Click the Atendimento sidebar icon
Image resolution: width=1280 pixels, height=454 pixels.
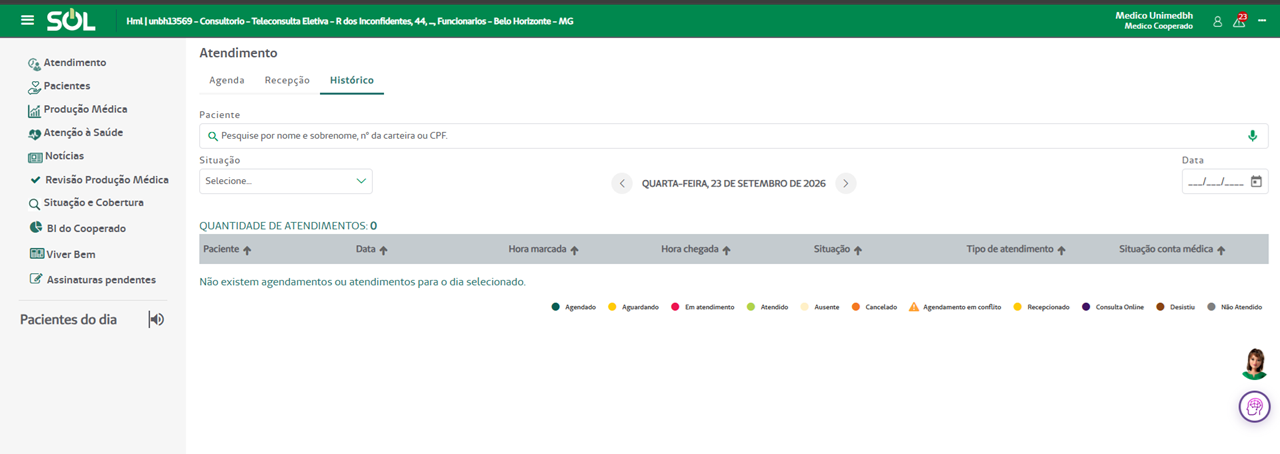(34, 63)
